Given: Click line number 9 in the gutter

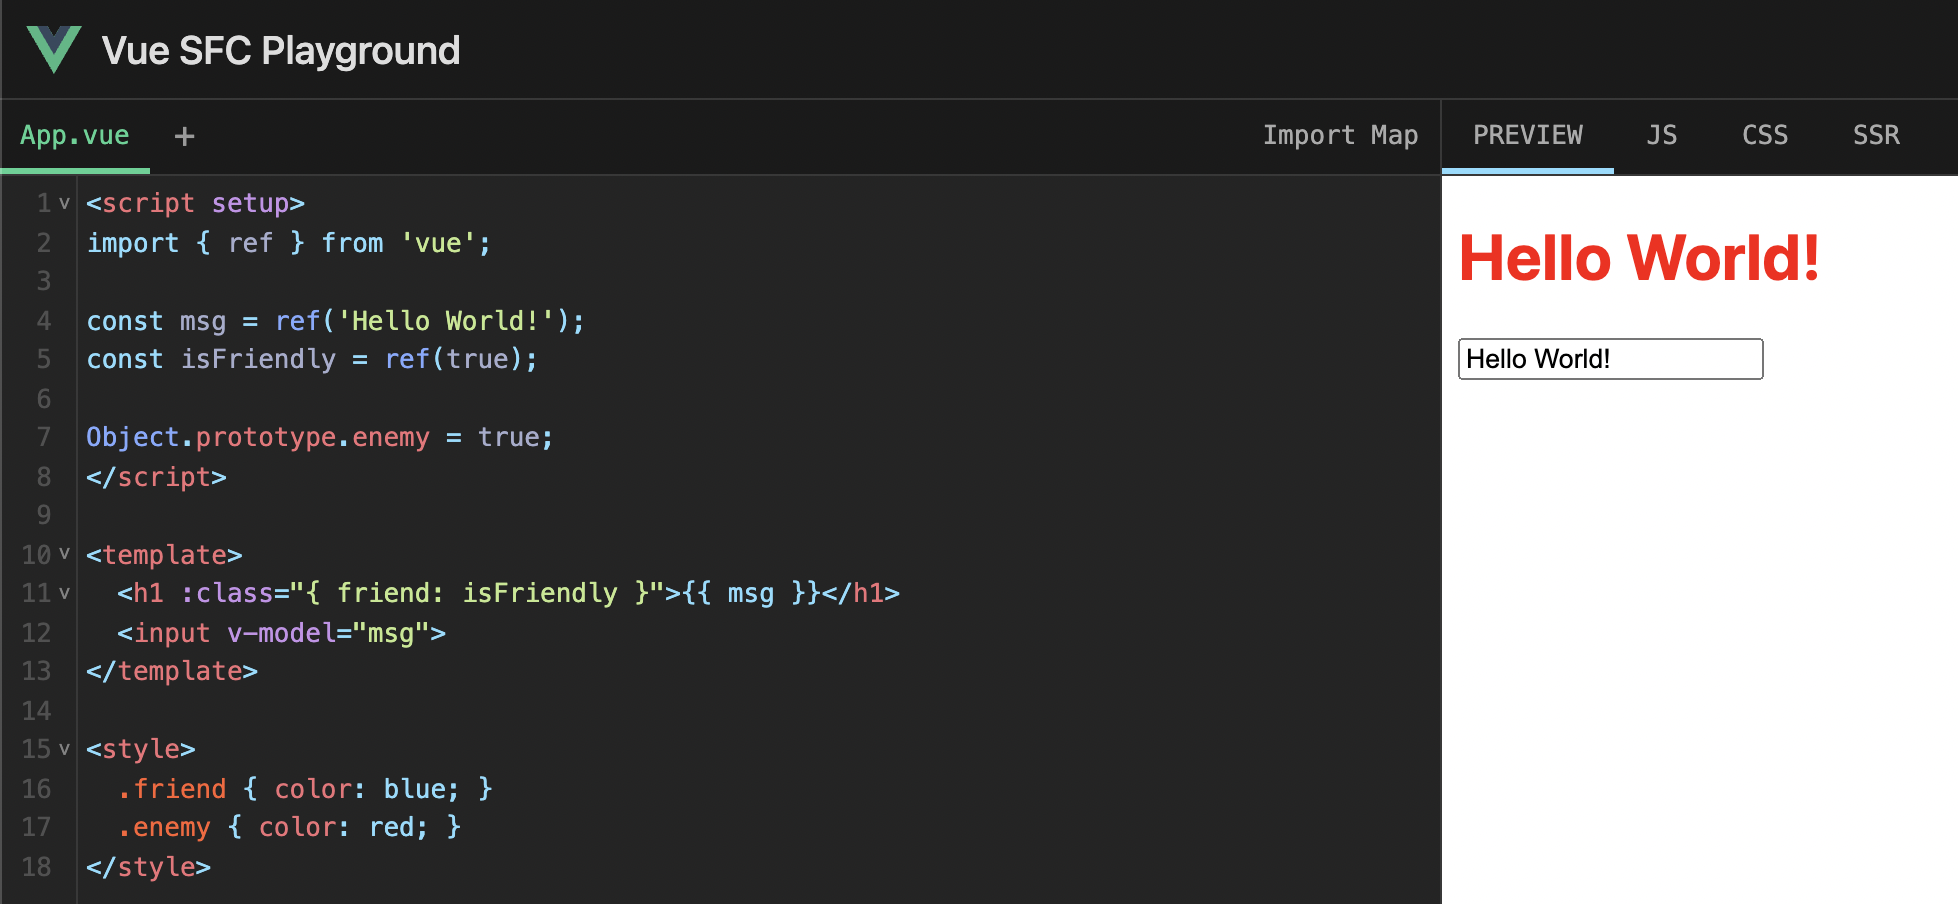Looking at the screenshot, I should (x=44, y=515).
